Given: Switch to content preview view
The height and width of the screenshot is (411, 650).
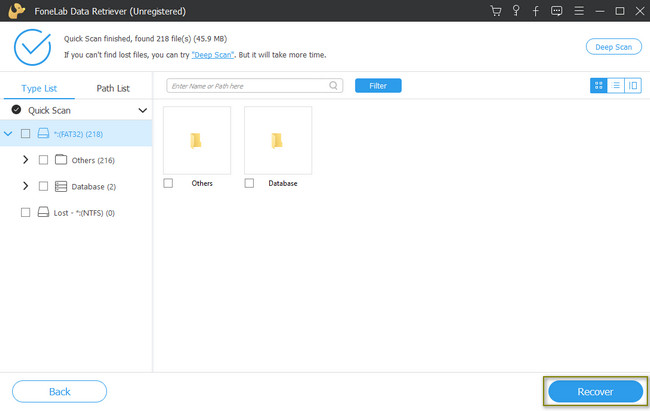Looking at the screenshot, I should (x=633, y=85).
